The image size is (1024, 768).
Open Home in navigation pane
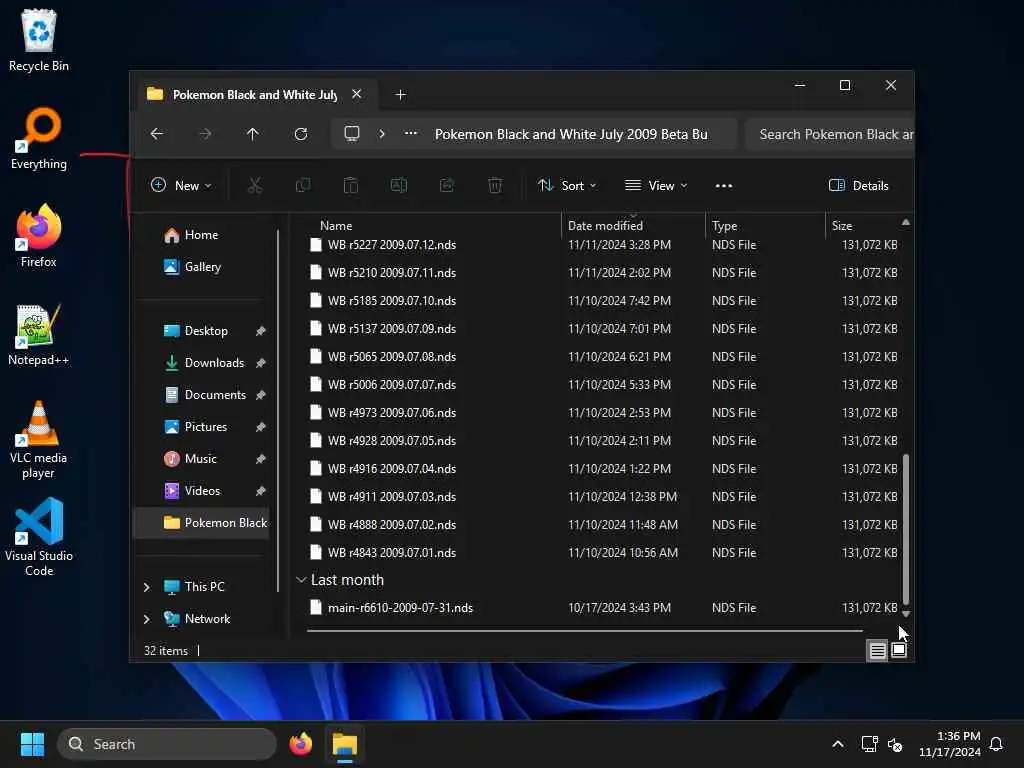pos(201,235)
